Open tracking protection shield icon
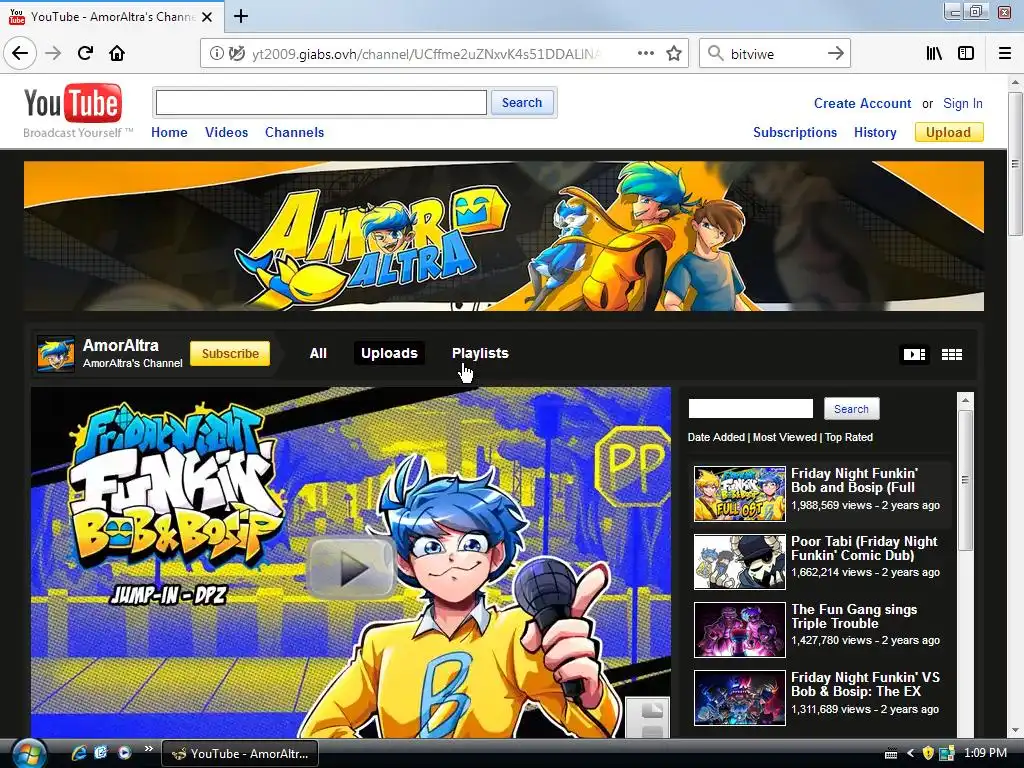1024x768 pixels. tap(236, 53)
